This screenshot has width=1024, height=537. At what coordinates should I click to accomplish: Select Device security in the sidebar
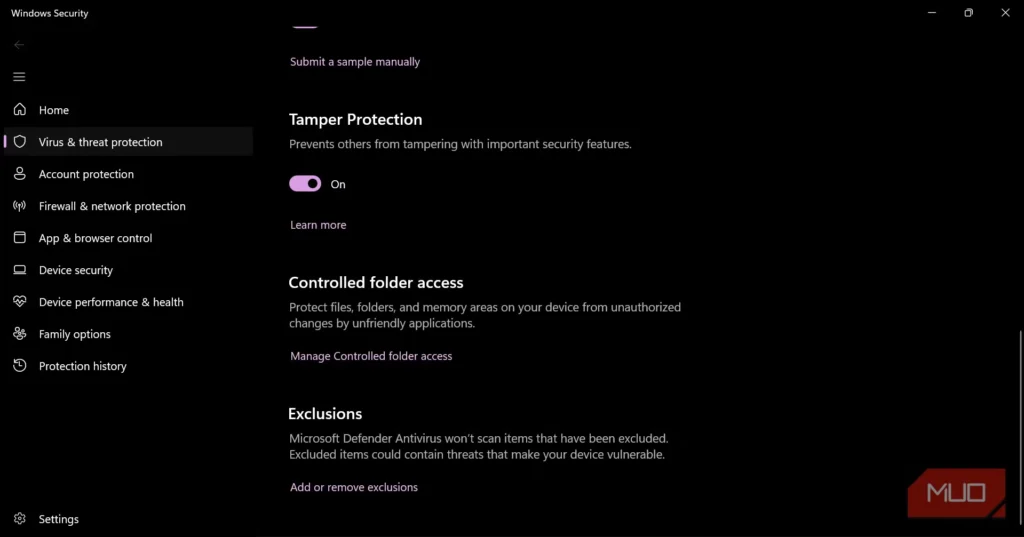click(x=76, y=270)
